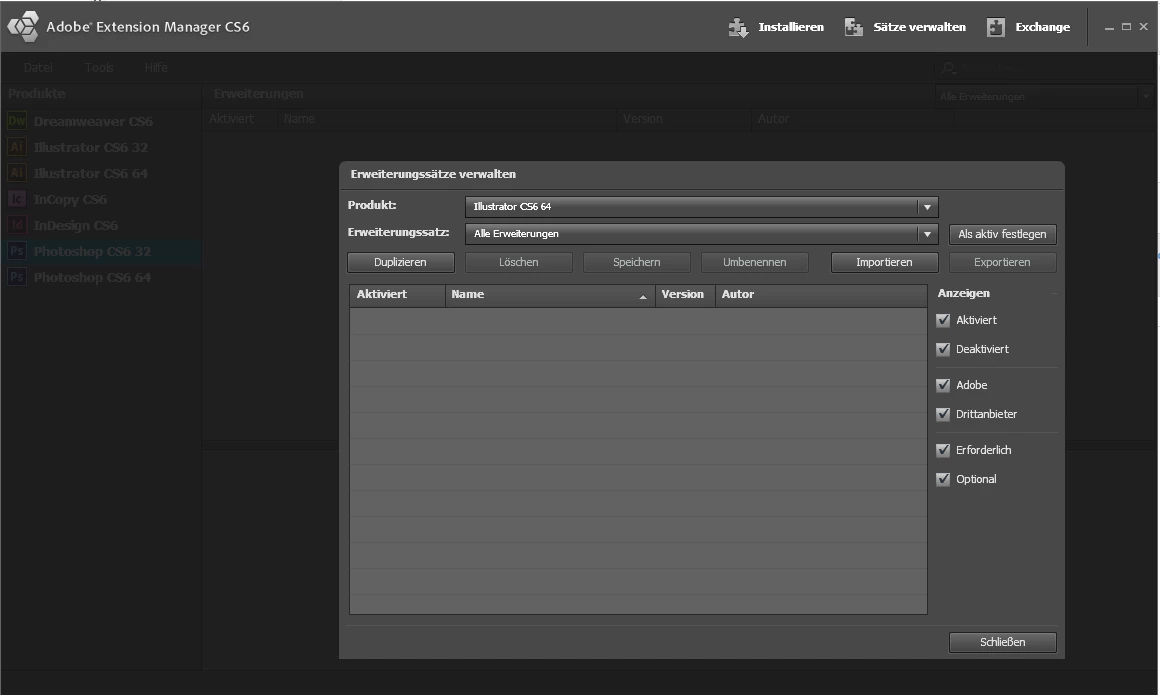The image size is (1160, 695).
Task: Select the Dreamweaver CS6 product icon
Action: pos(16,121)
